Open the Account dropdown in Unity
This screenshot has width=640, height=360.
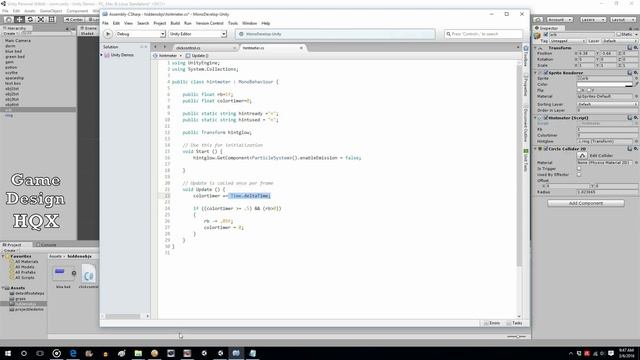pos(560,20)
